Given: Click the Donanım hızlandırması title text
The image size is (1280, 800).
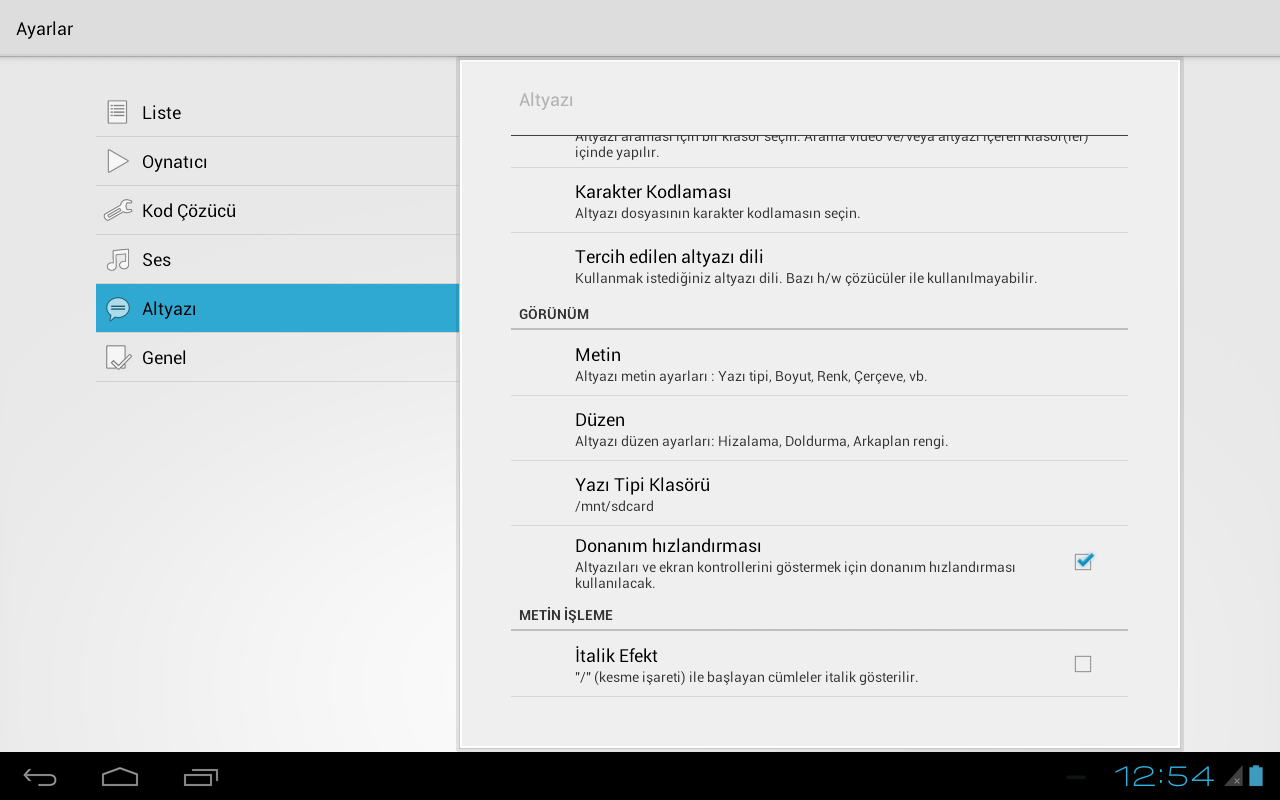Looking at the screenshot, I should pos(668,546).
